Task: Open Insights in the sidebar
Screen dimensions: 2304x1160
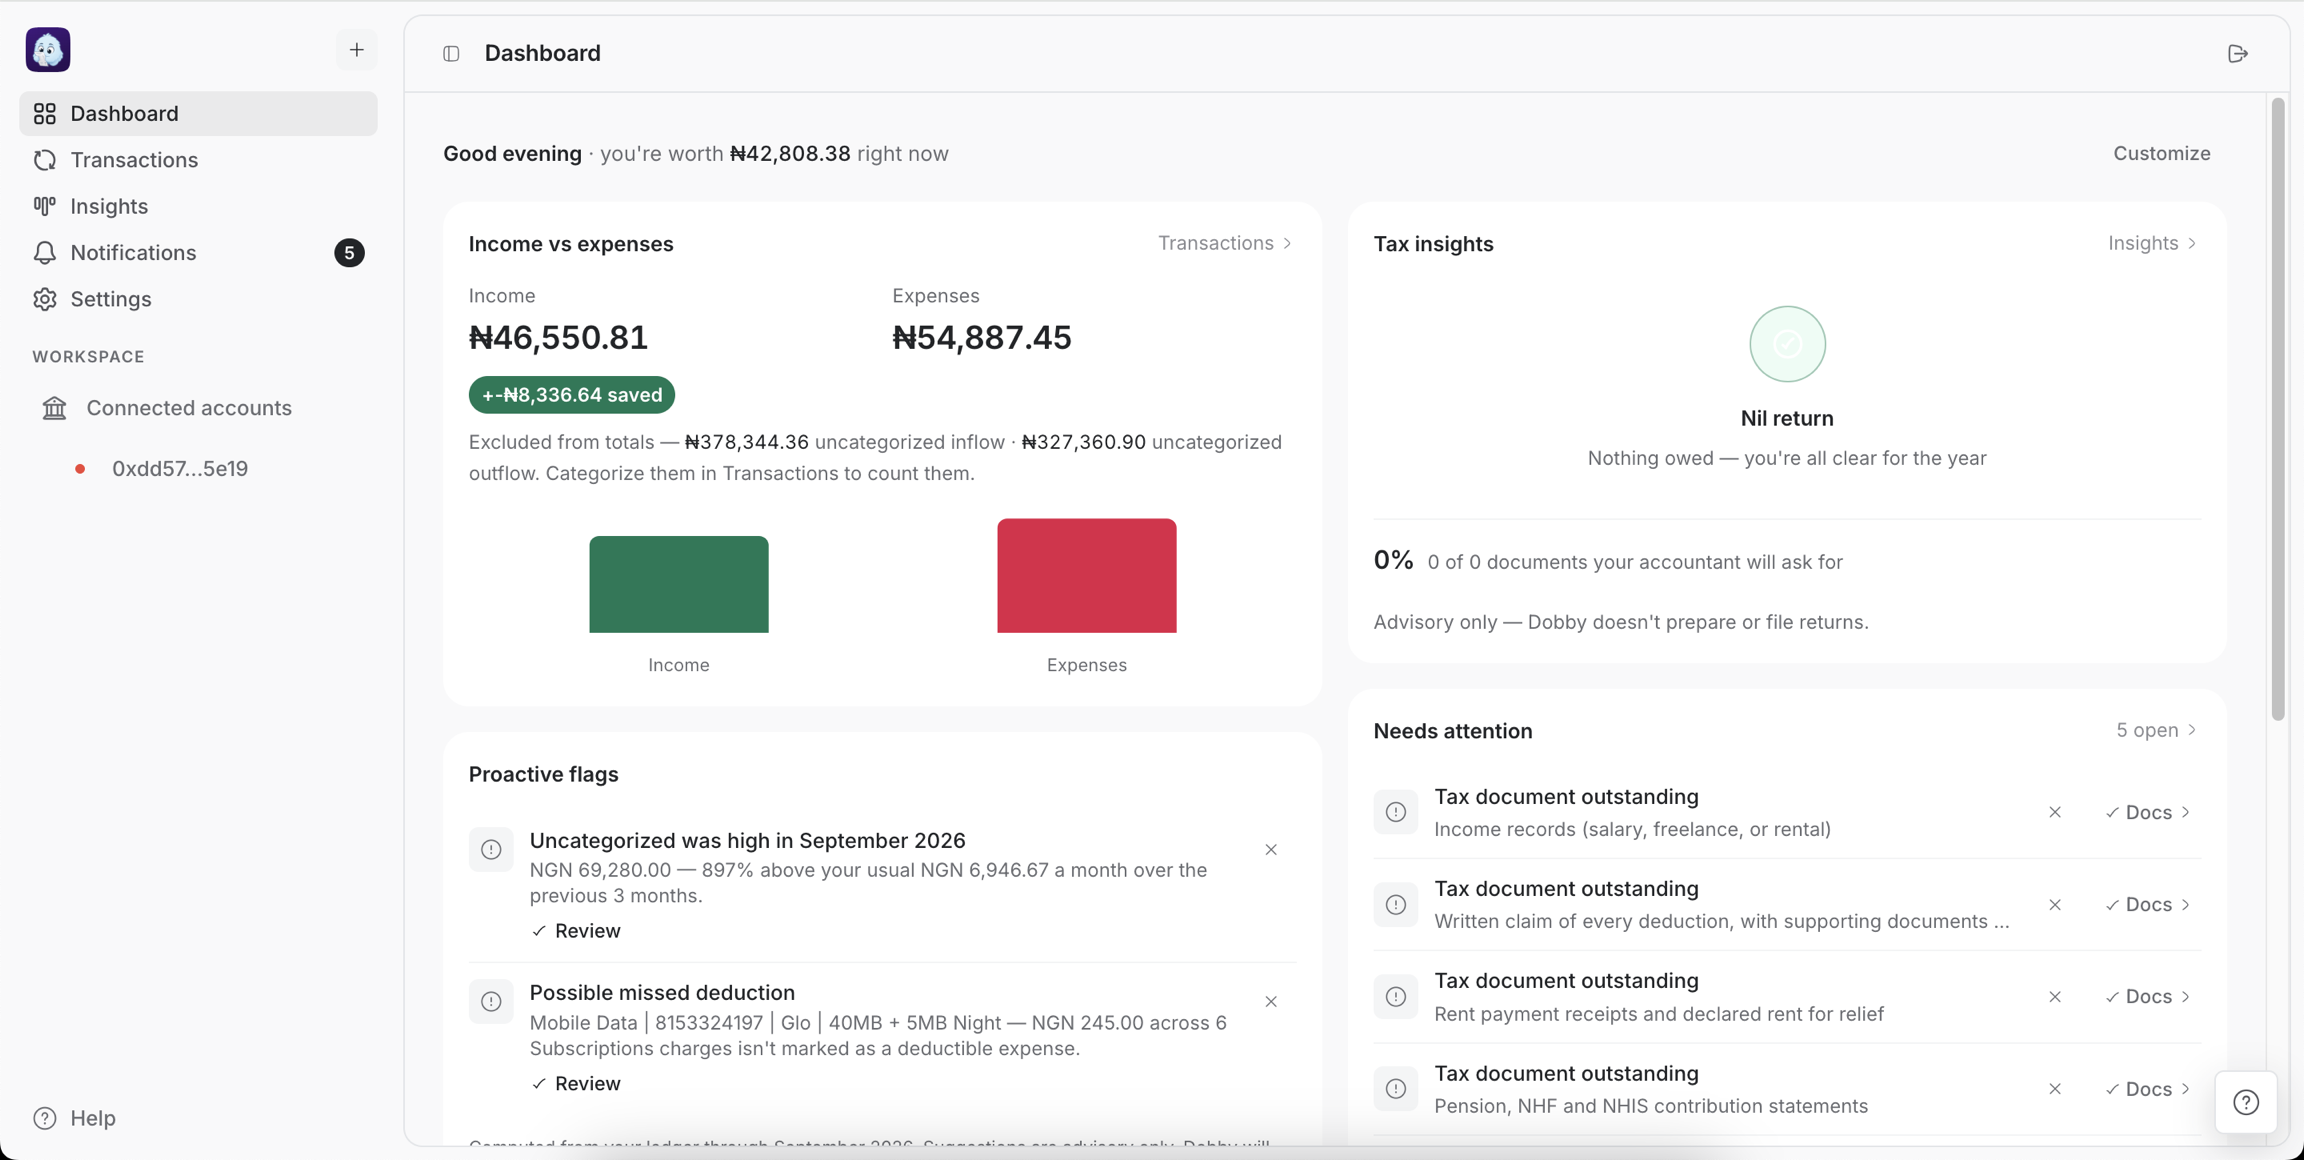Action: (x=198, y=206)
